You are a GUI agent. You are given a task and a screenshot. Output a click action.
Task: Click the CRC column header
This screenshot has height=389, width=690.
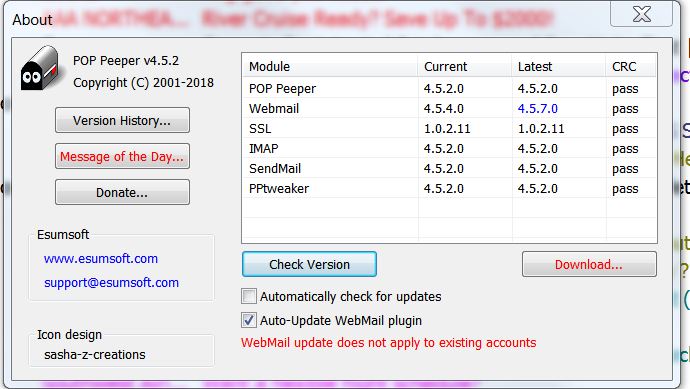pyautogui.click(x=631, y=66)
